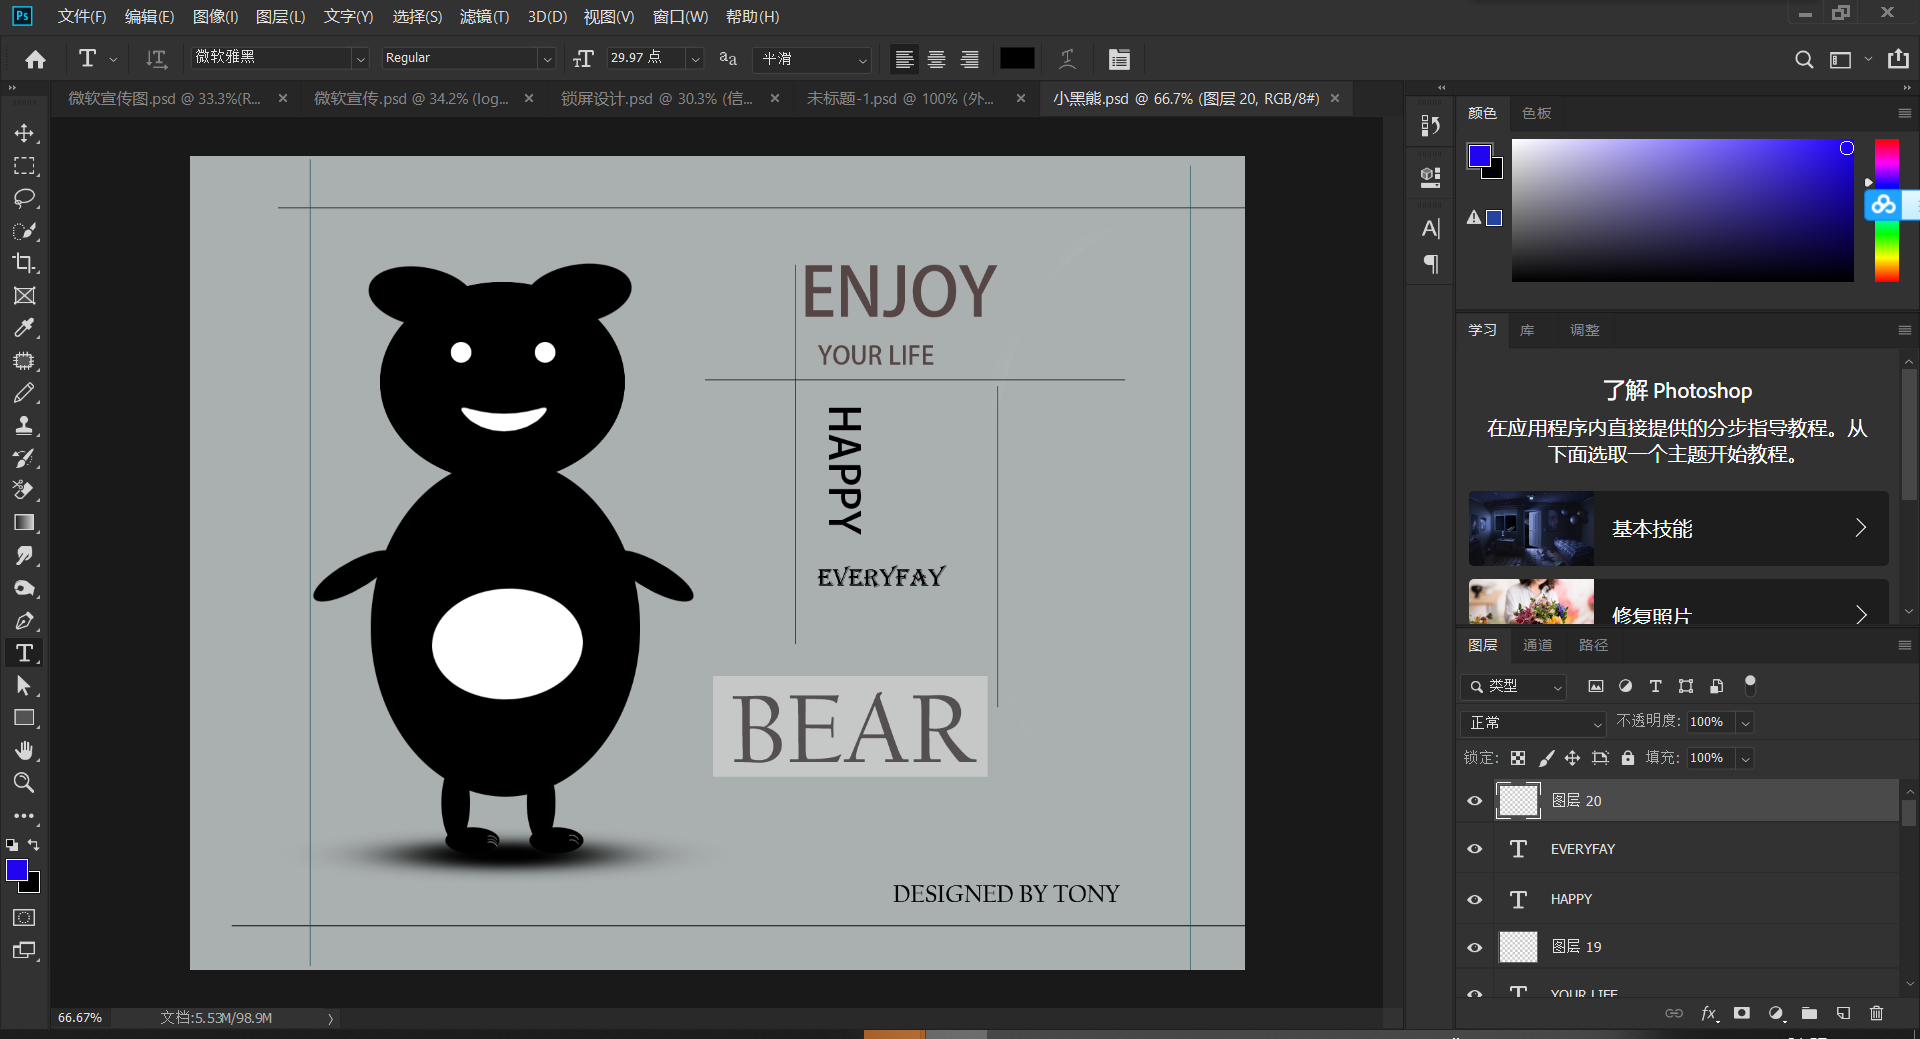Hide the EVERYFAY text layer
The height and width of the screenshot is (1039, 1920).
point(1474,849)
